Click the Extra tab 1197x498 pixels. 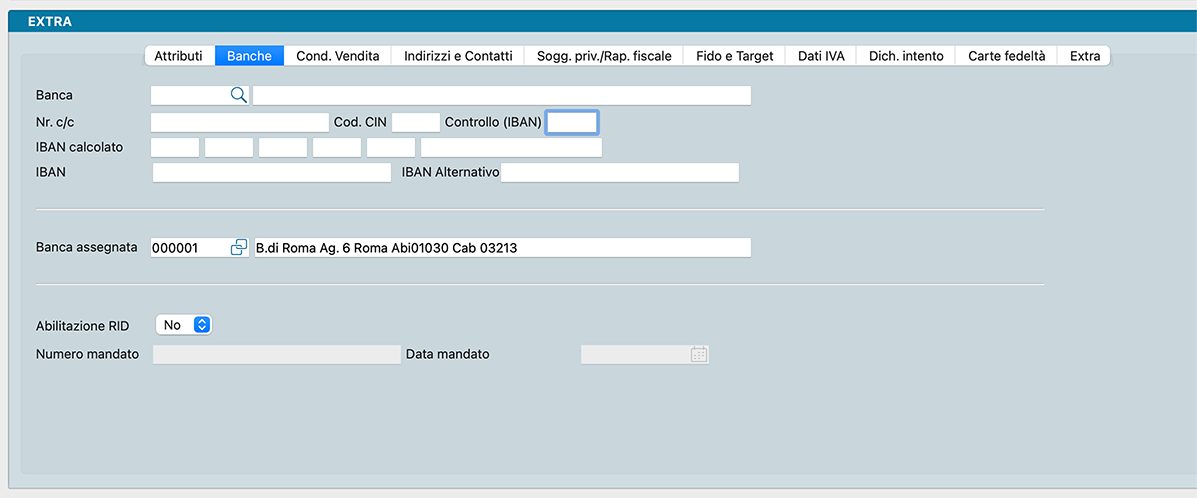click(x=1085, y=56)
